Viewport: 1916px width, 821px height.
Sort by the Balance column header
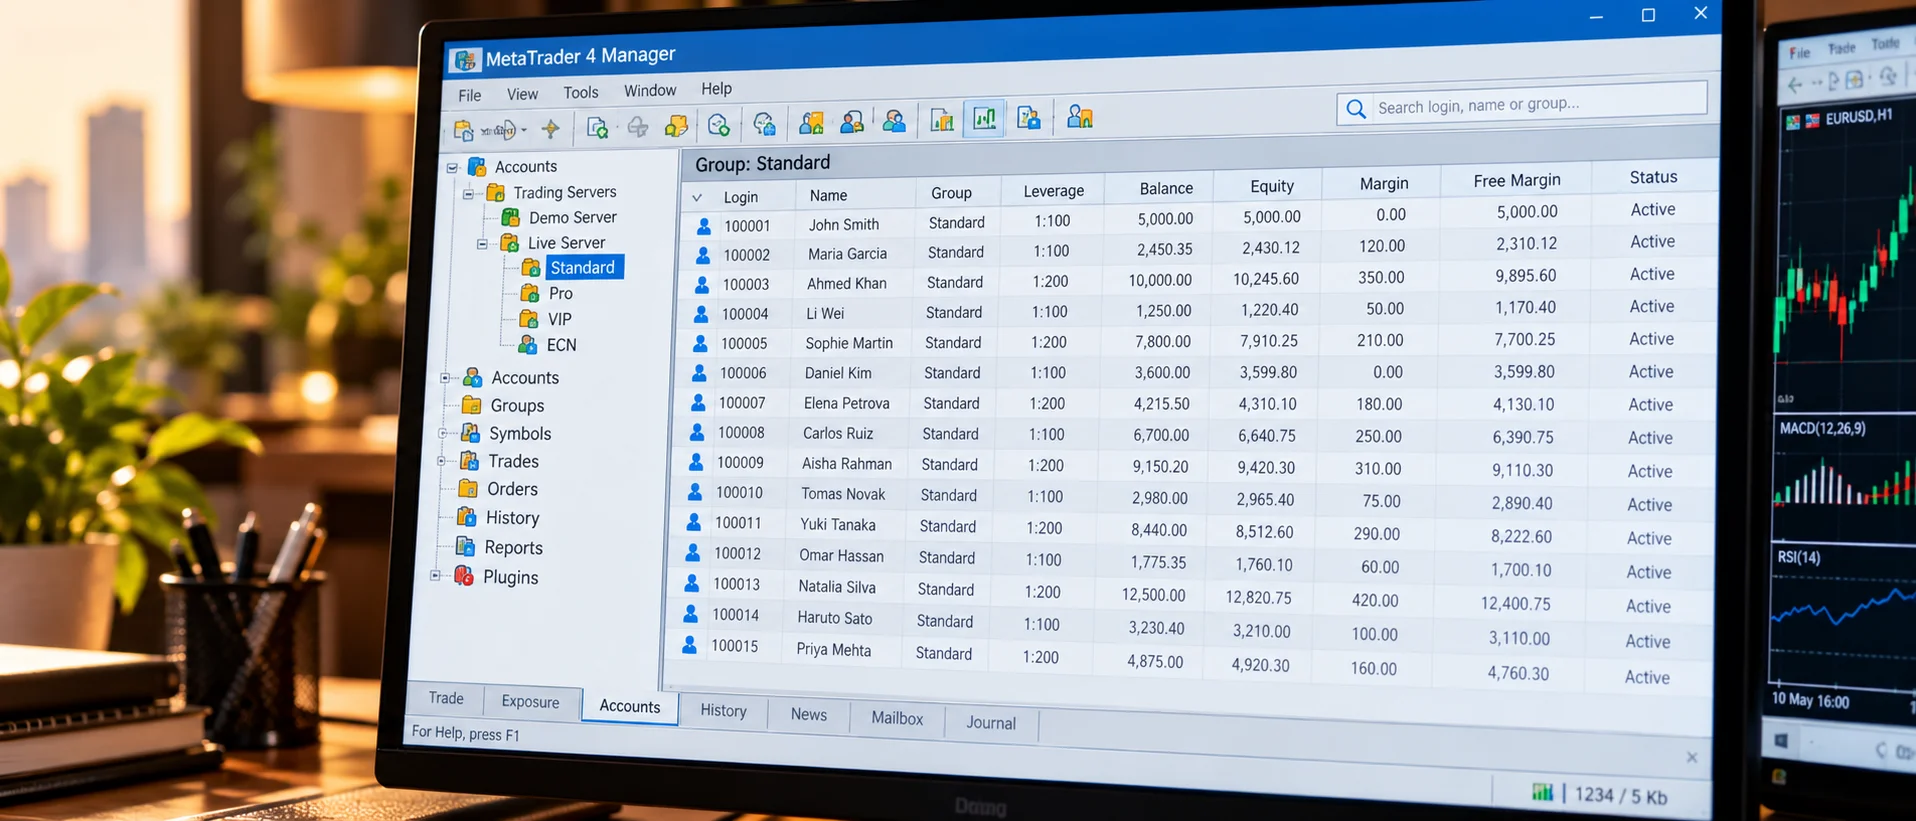tap(1165, 188)
